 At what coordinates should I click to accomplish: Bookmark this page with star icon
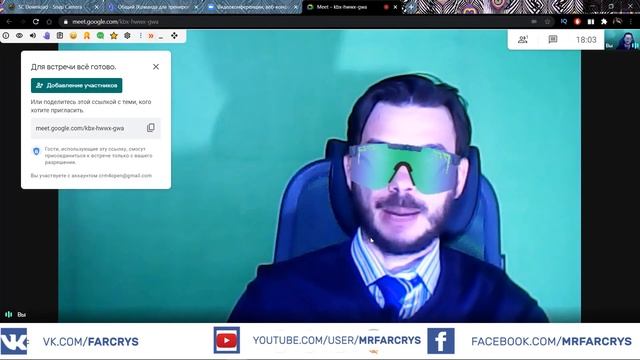548,22
